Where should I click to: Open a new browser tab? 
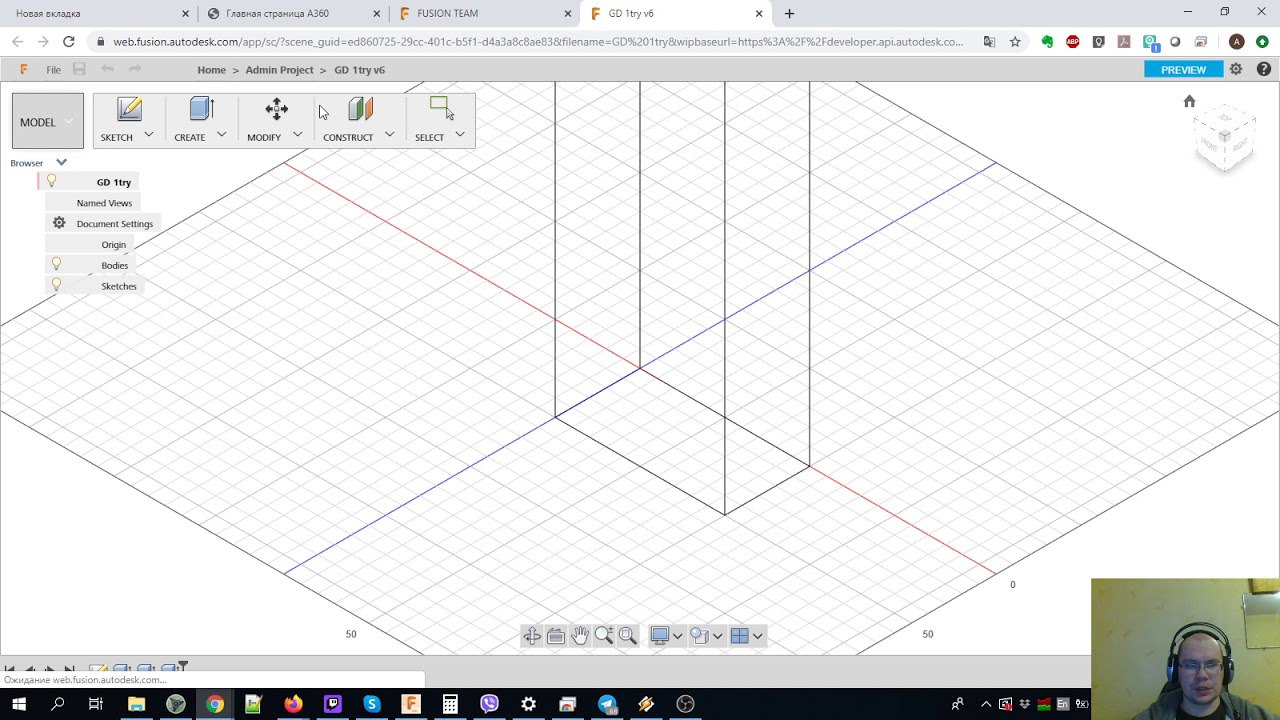pos(790,14)
